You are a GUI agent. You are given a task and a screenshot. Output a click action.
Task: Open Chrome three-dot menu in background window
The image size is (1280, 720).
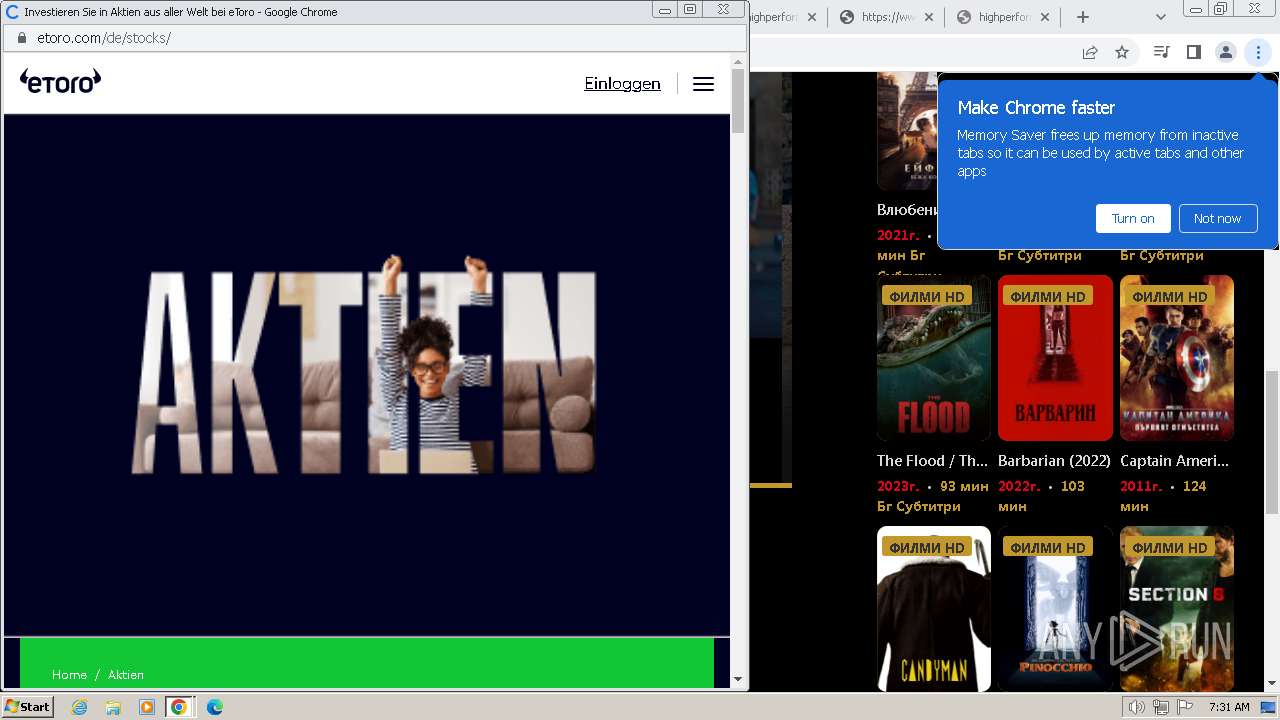click(x=1258, y=52)
